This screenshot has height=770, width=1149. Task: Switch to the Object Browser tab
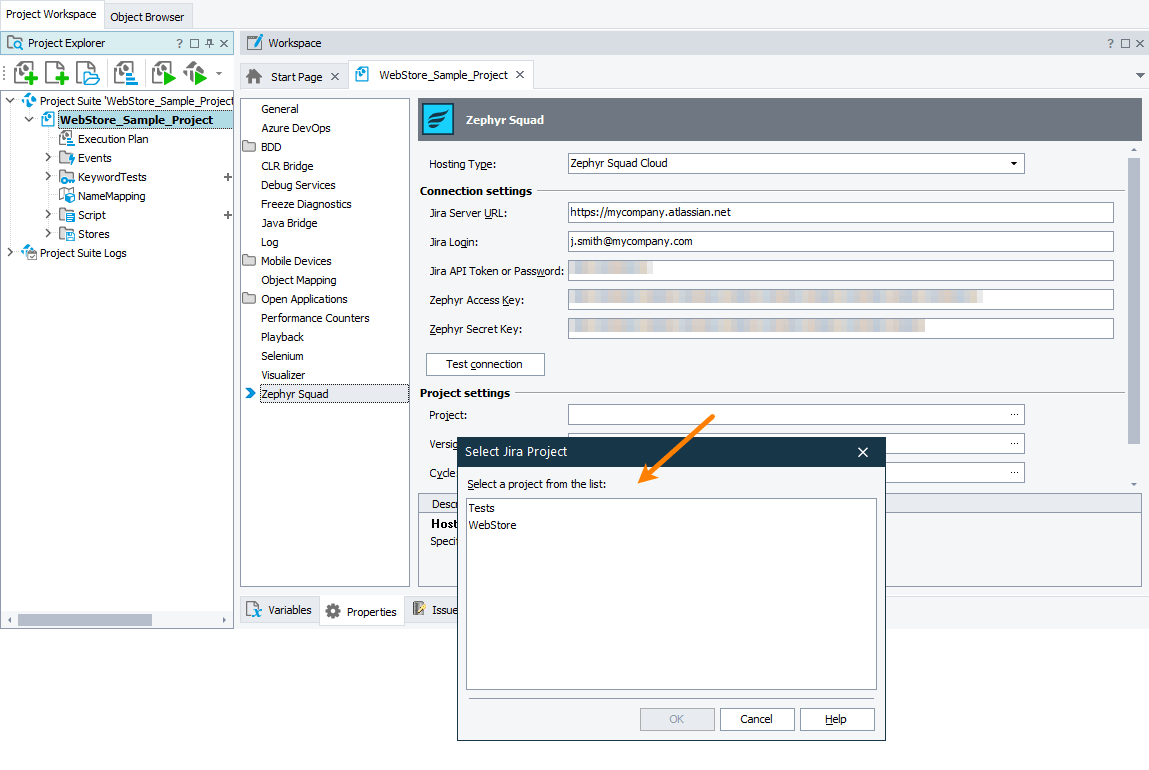147,16
